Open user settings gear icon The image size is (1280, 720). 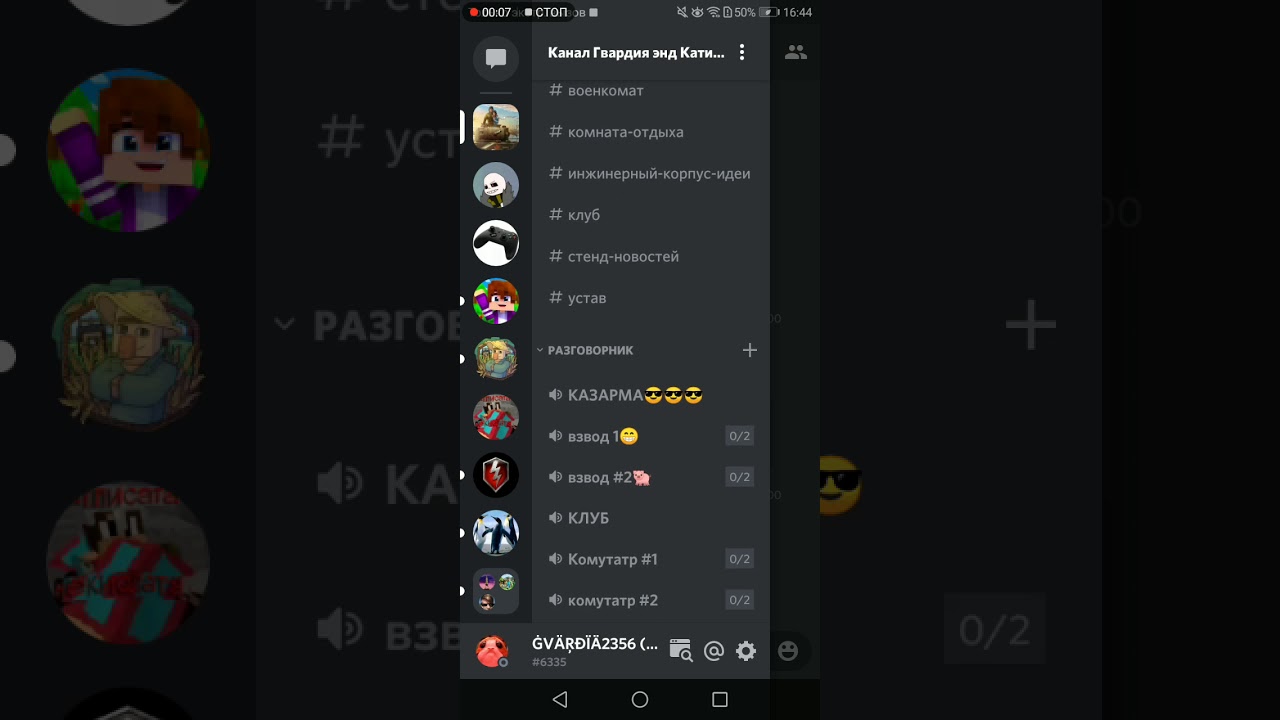click(746, 651)
